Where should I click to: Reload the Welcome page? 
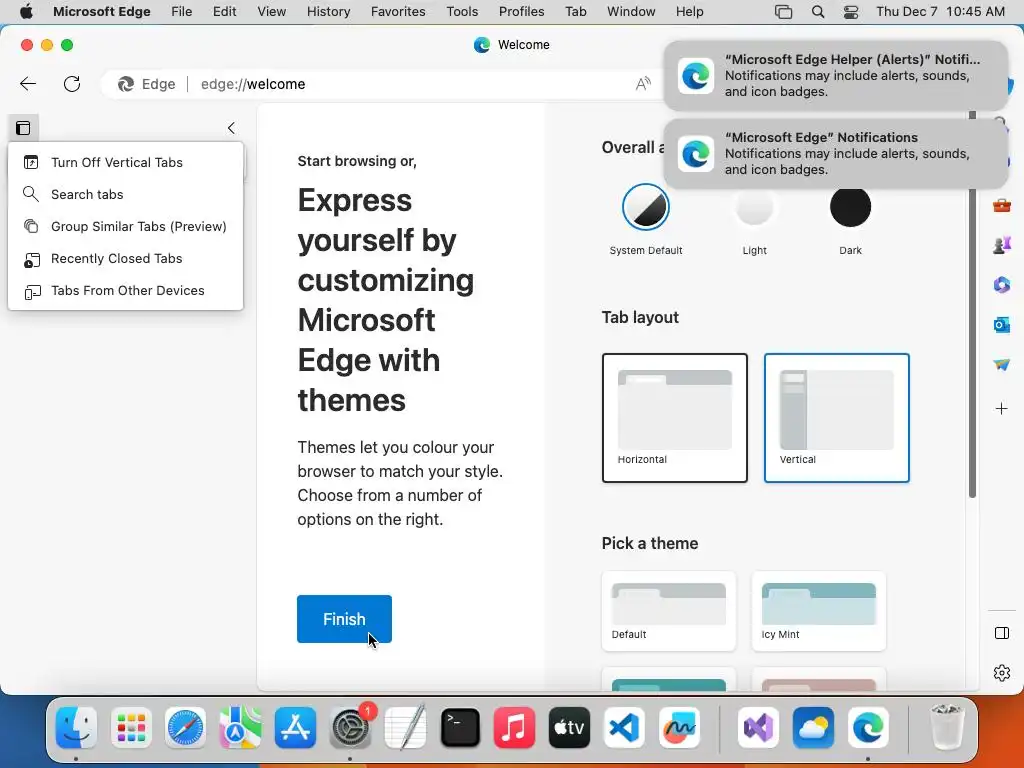[72, 84]
